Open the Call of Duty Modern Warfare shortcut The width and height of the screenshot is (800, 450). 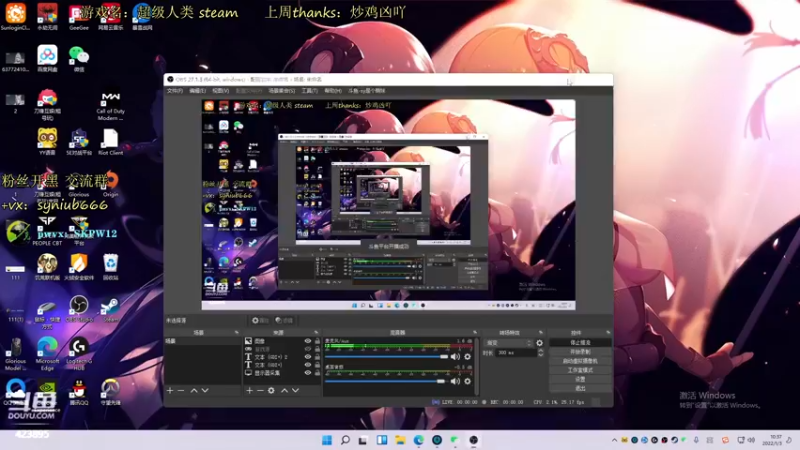click(x=110, y=106)
